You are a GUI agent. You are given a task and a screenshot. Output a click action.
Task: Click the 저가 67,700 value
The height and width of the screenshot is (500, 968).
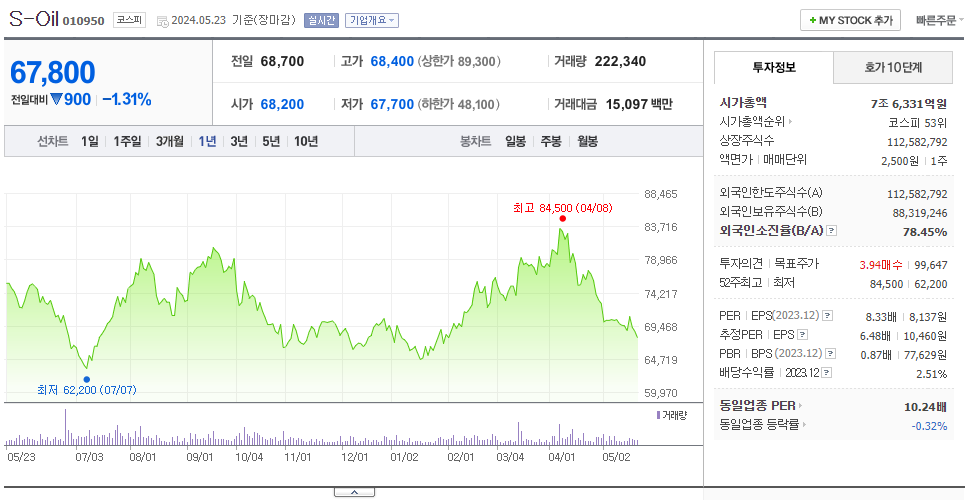392,104
